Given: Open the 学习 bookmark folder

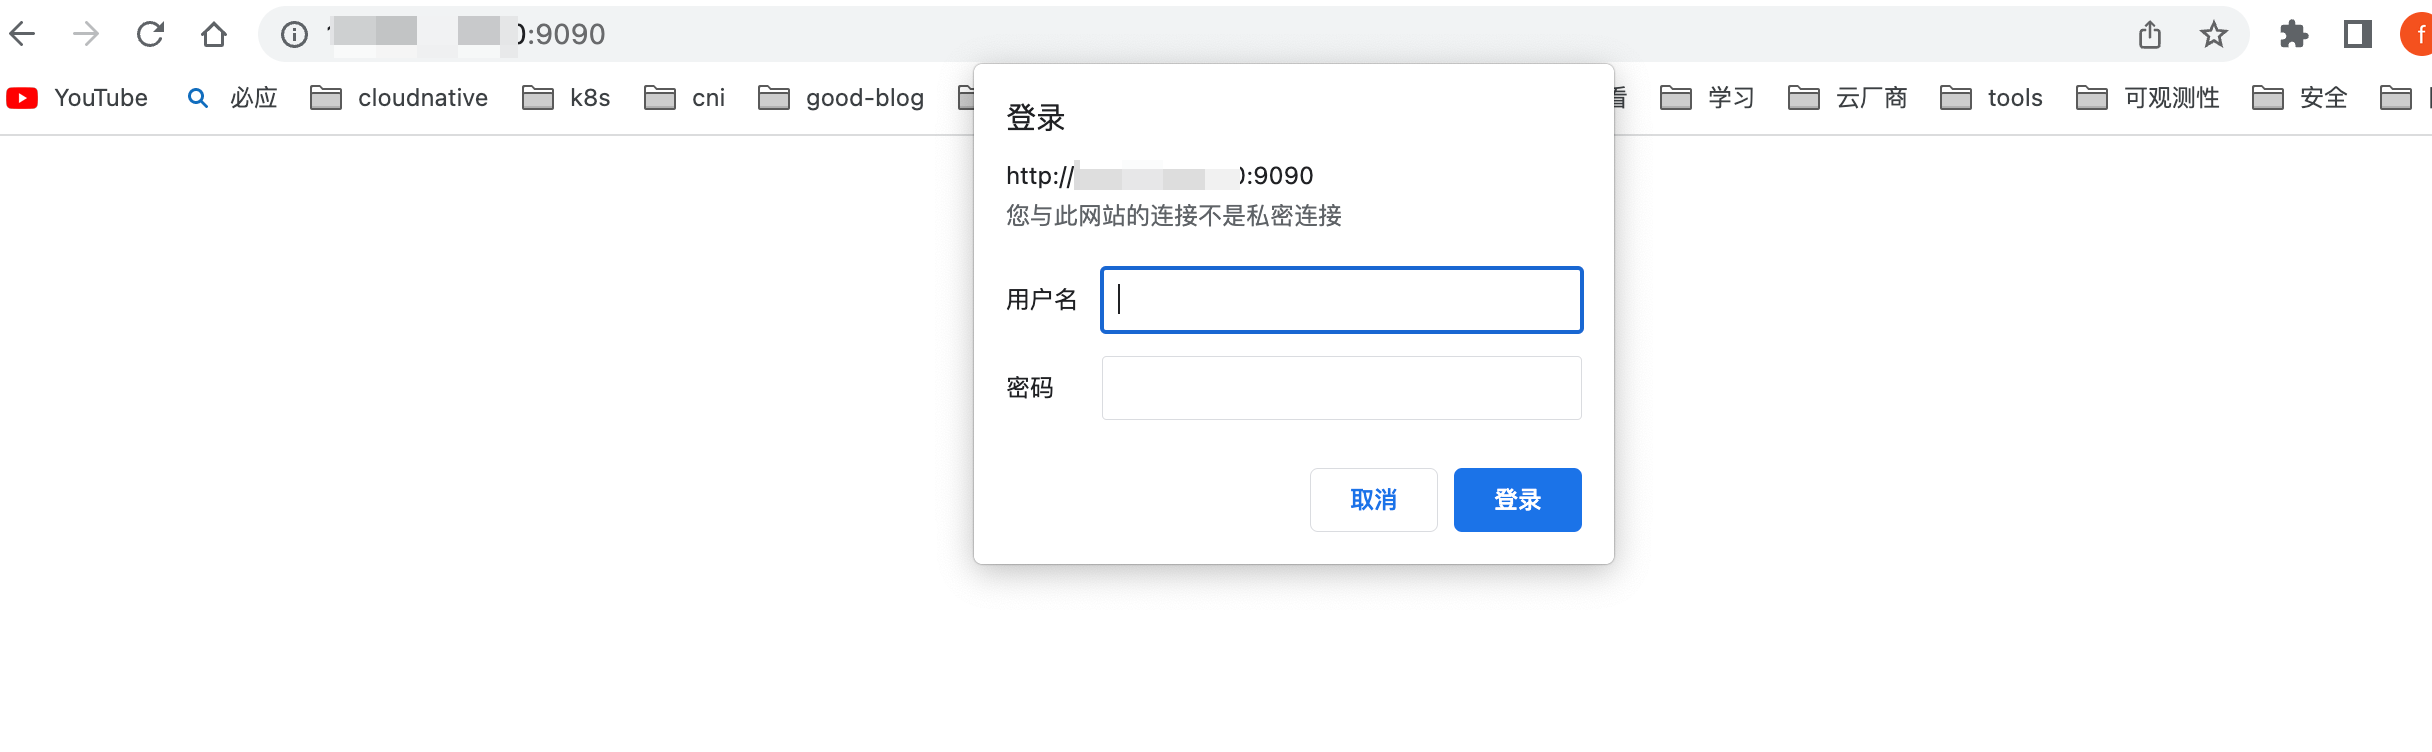Looking at the screenshot, I should 1707,98.
